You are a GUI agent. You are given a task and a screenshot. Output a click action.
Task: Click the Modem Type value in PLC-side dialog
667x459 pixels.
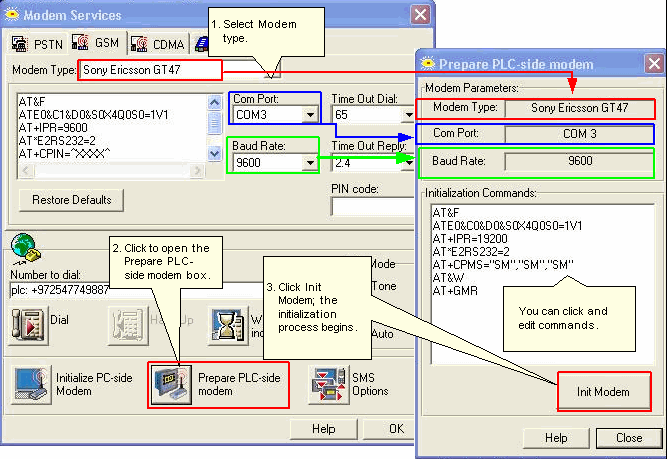point(579,108)
